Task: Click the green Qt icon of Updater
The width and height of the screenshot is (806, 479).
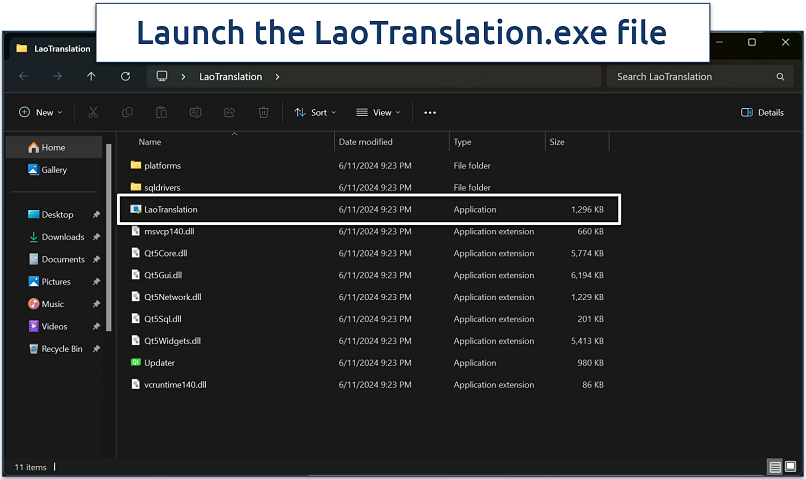Action: pos(136,362)
